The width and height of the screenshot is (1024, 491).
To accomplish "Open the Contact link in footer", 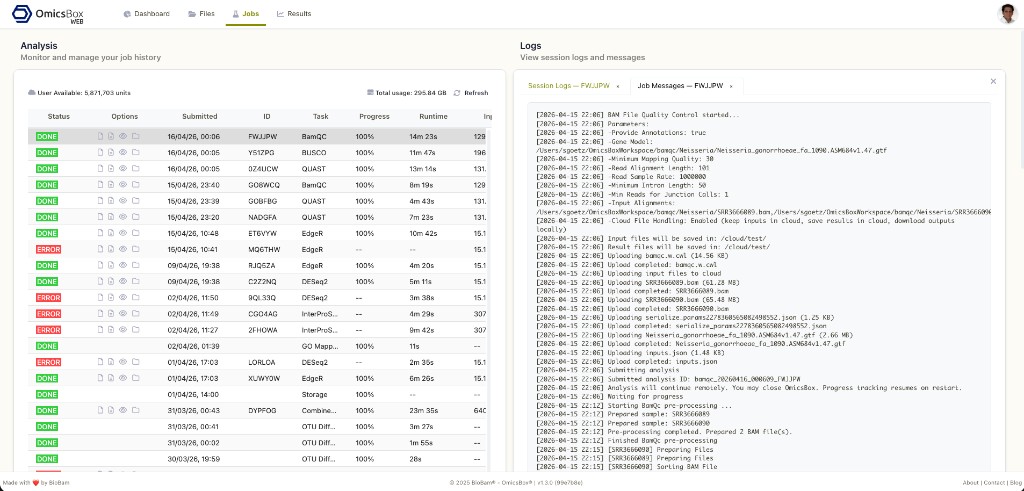I will point(994,483).
